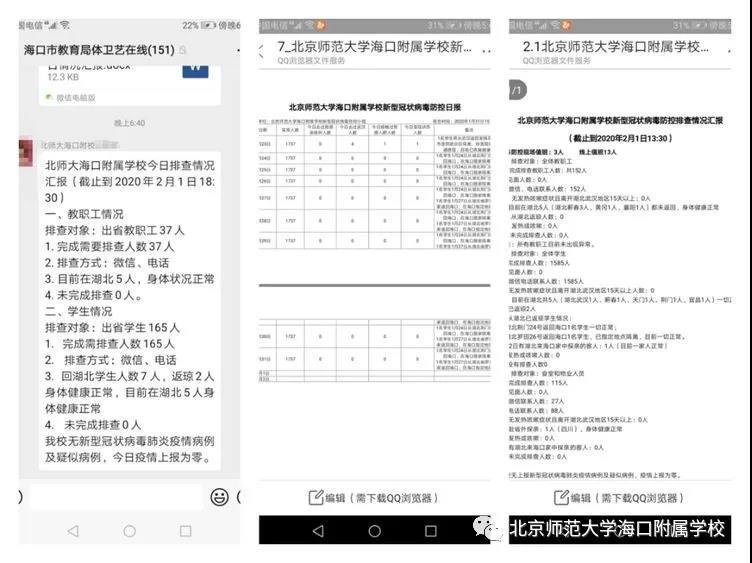752x563 pixels.
Task: Click the text （截止到2020年2月1日13:30）
Action: [x=620, y=139]
